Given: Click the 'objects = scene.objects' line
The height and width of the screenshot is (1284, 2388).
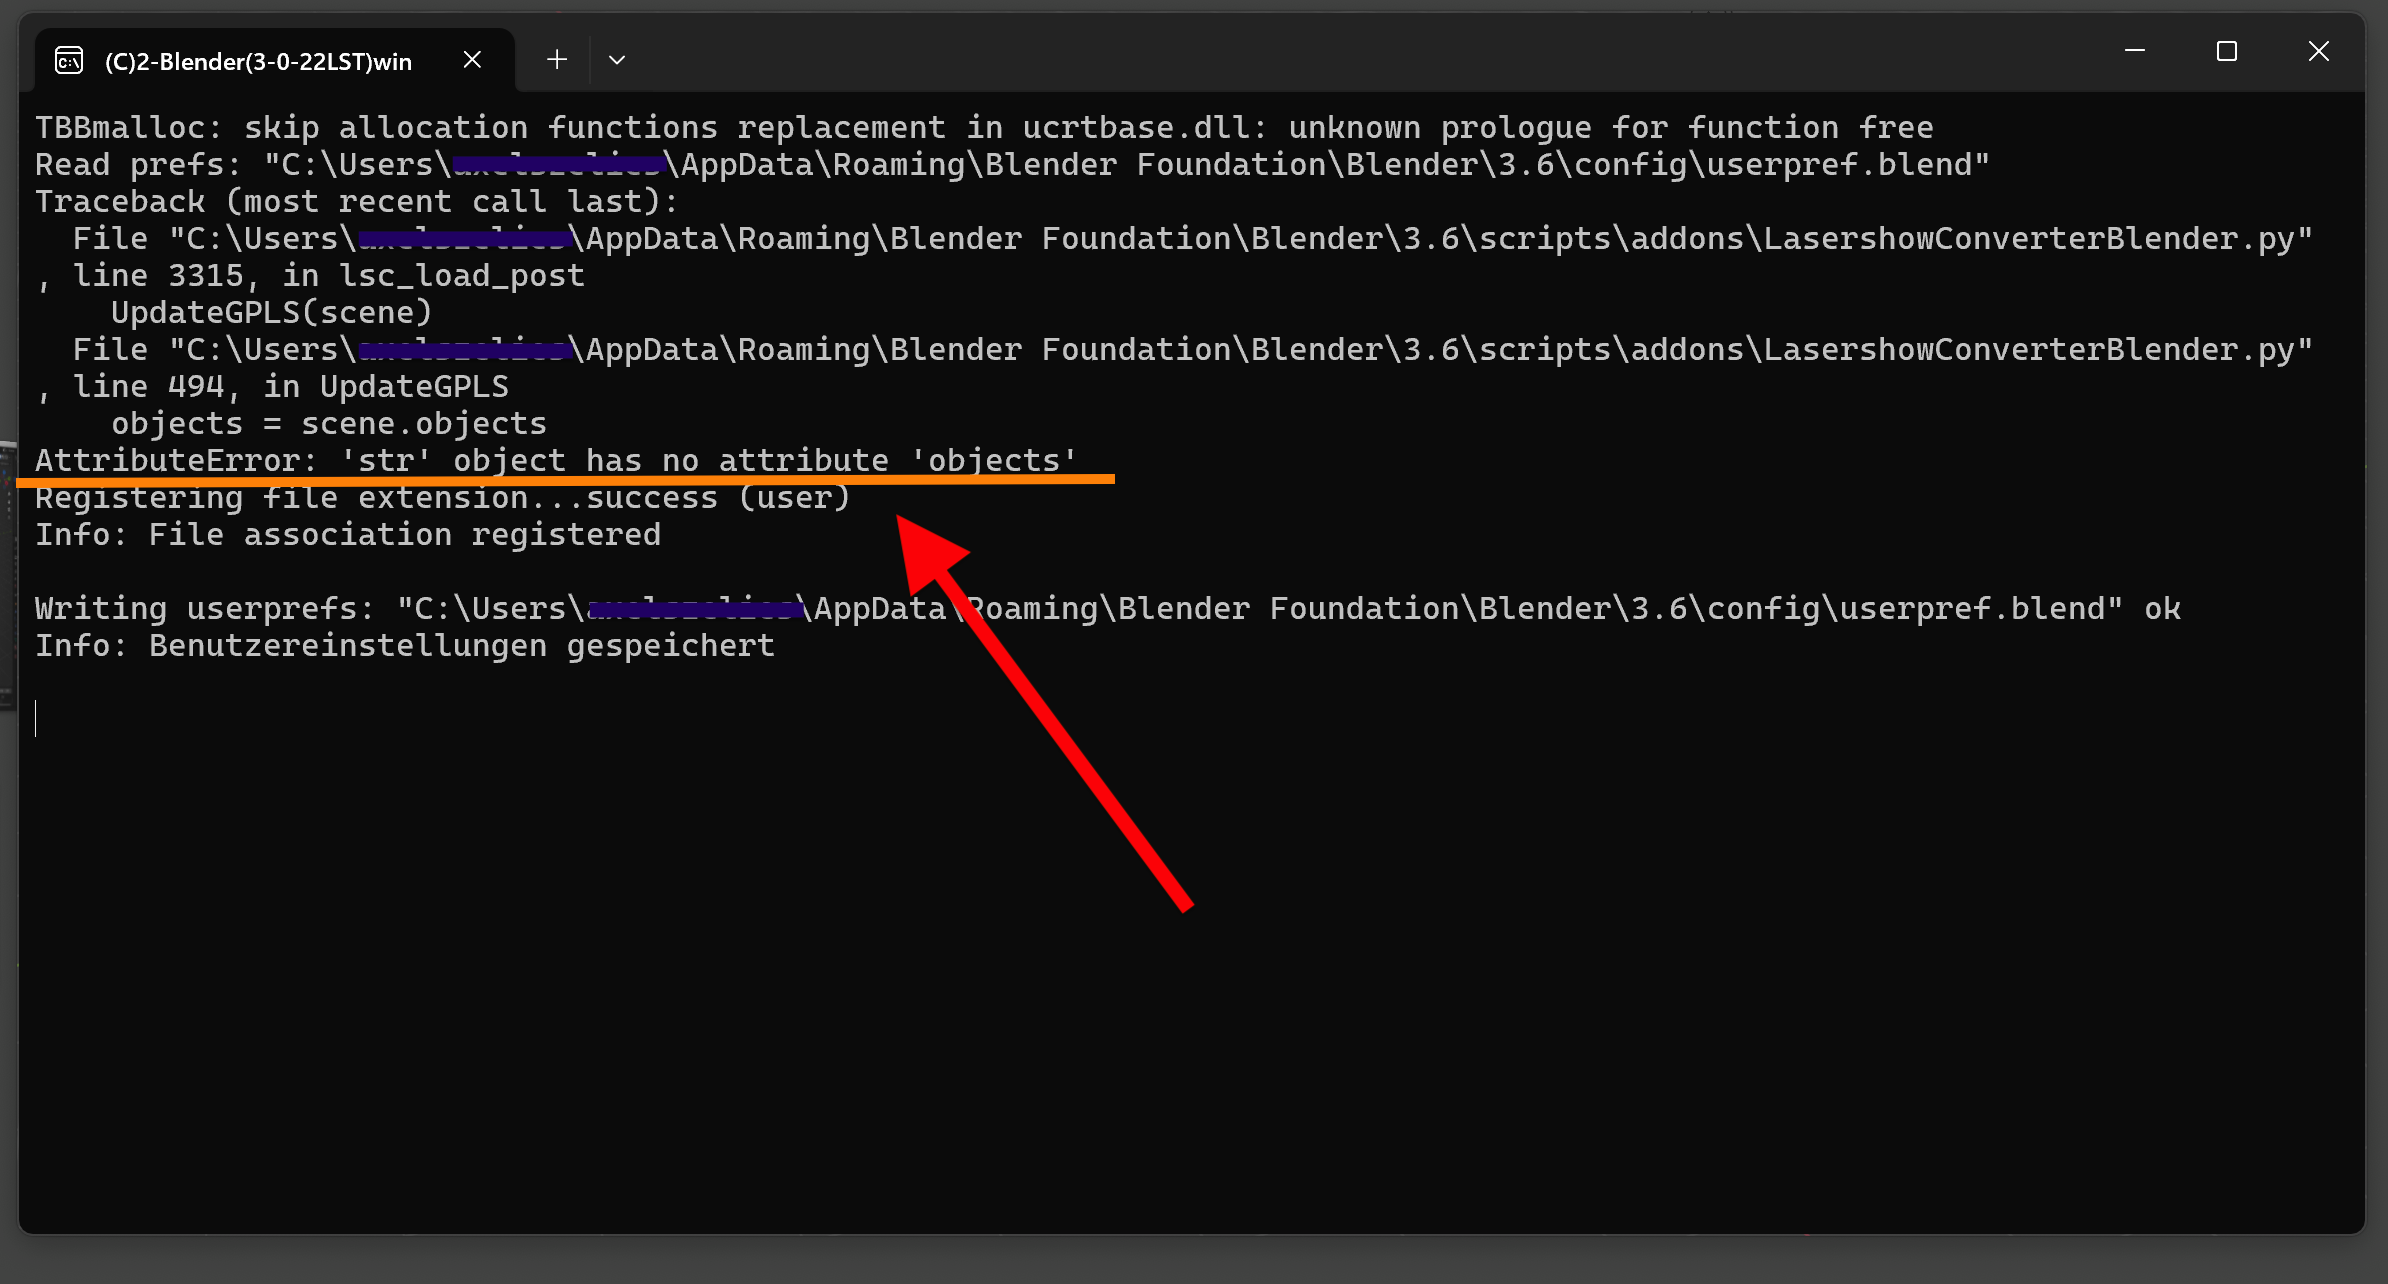Looking at the screenshot, I should [x=328, y=424].
